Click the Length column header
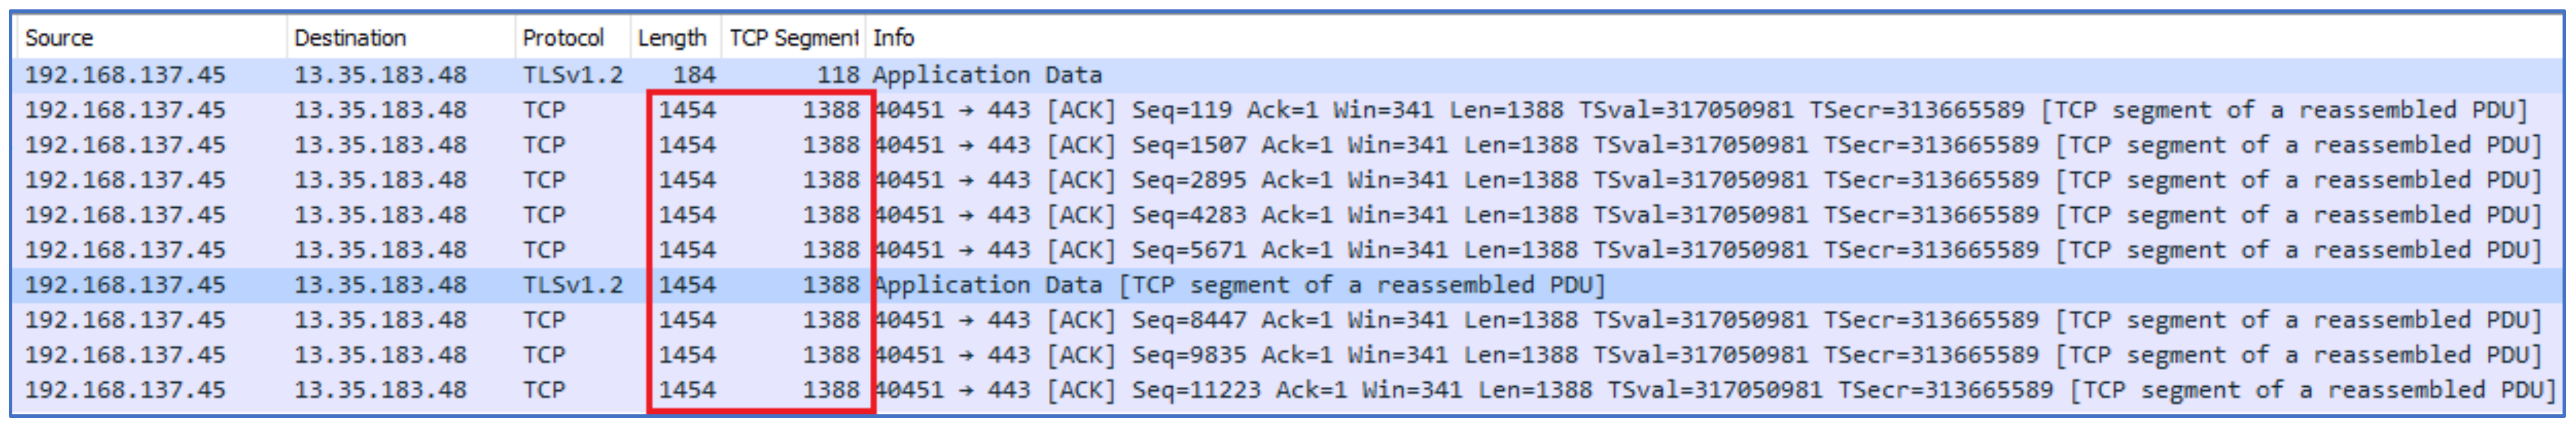This screenshot has width=2576, height=426. [672, 38]
